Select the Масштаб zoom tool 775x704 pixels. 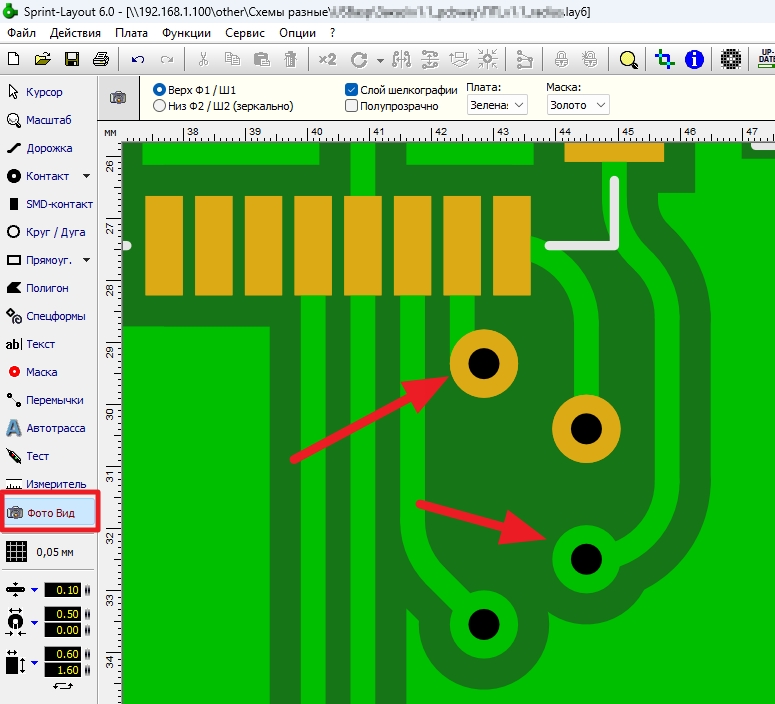[47, 120]
